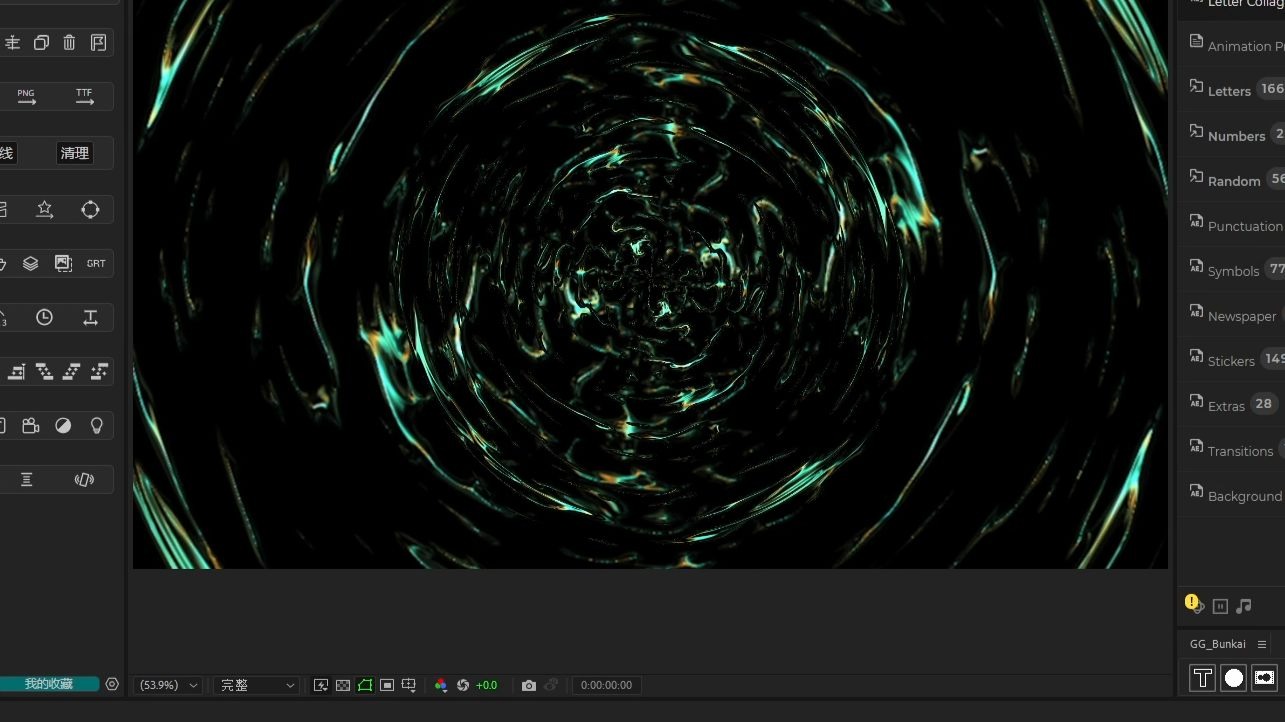Click the GG_Bunkai panel tab

click(x=1218, y=644)
